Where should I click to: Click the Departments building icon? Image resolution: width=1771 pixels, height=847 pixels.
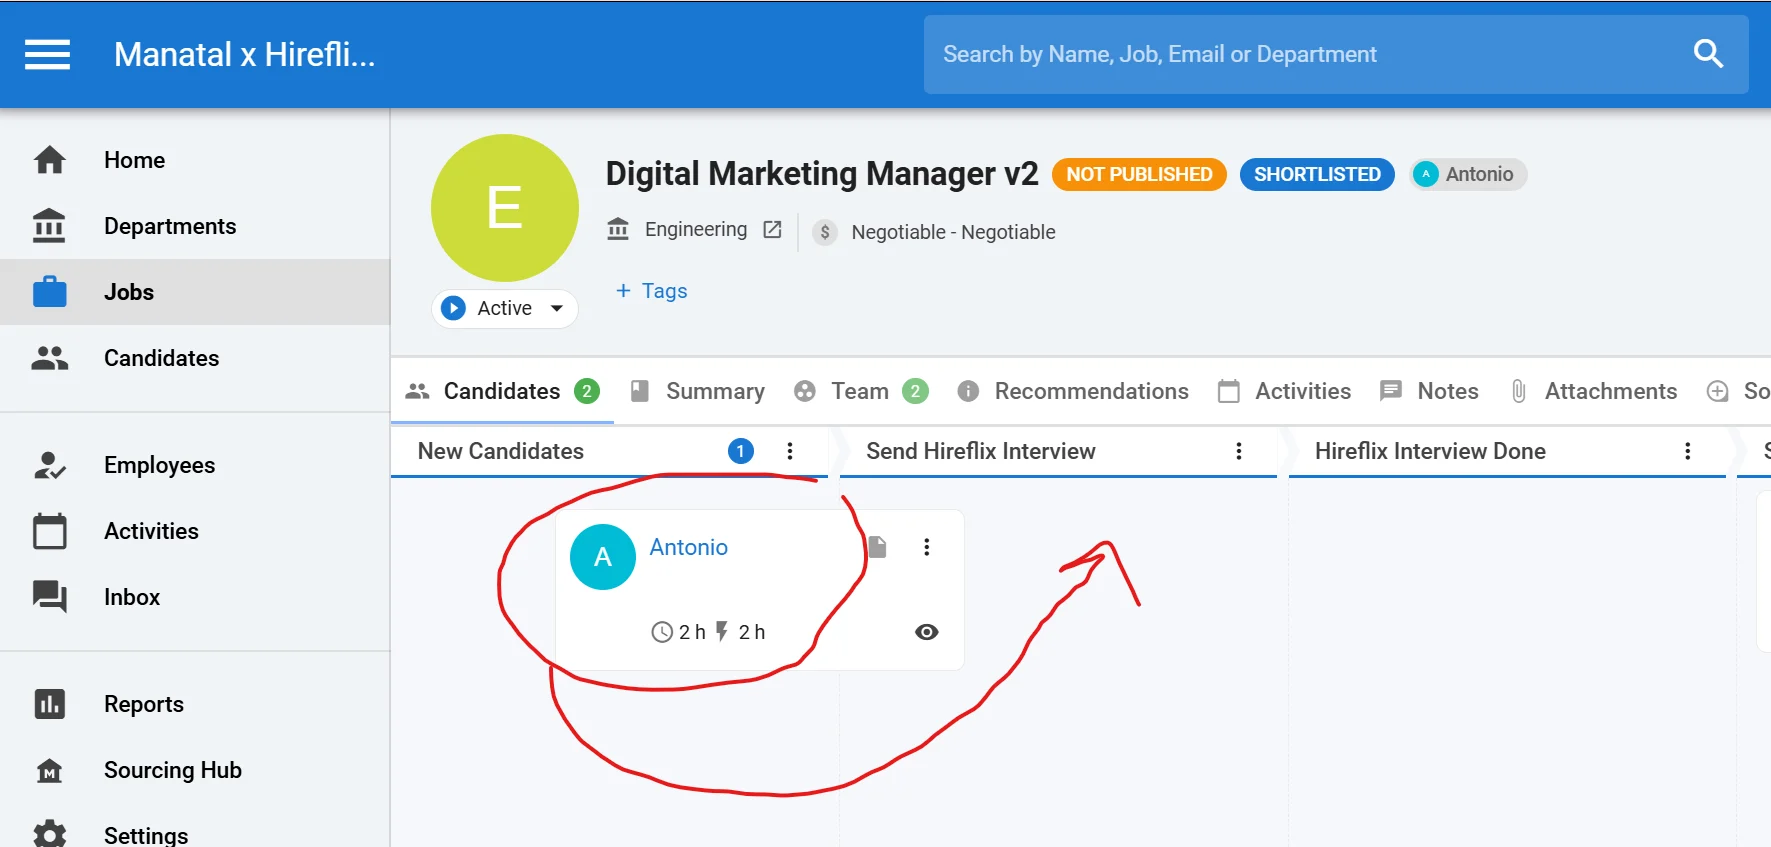49,226
